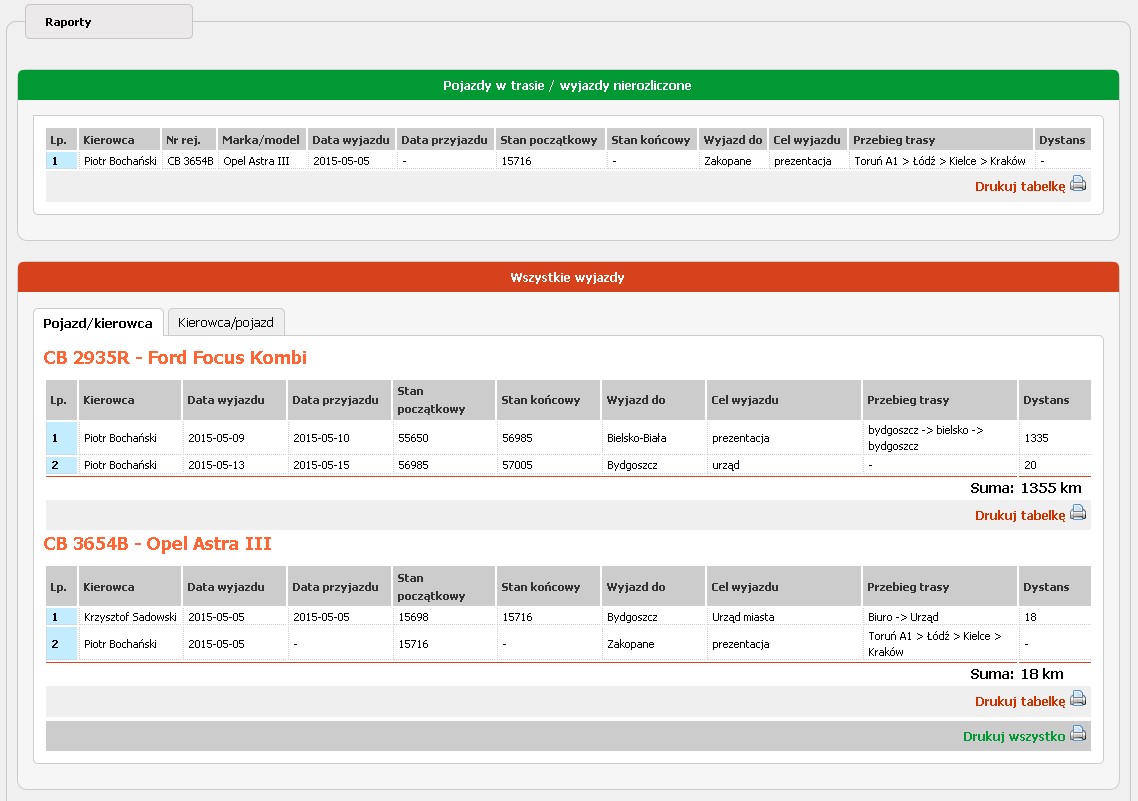The width and height of the screenshot is (1138, 801).
Task: Click Drukuj tabelkę link below Suma 18 km
Action: tap(1020, 702)
